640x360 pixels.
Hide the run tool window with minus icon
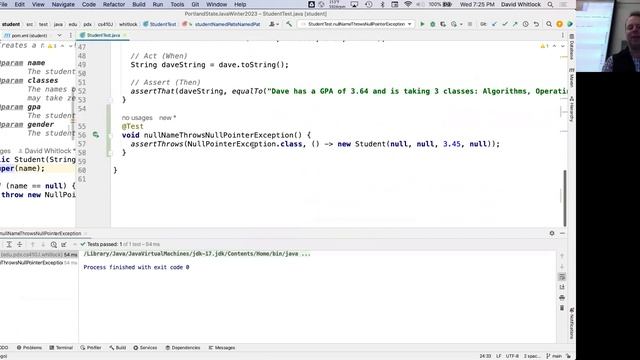click(x=562, y=233)
